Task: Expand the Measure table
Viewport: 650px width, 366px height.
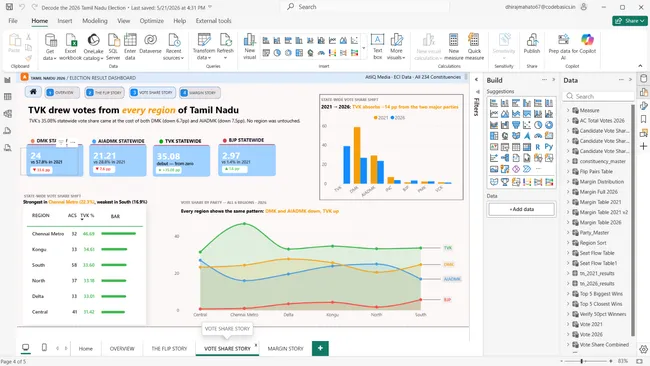Action: point(568,110)
